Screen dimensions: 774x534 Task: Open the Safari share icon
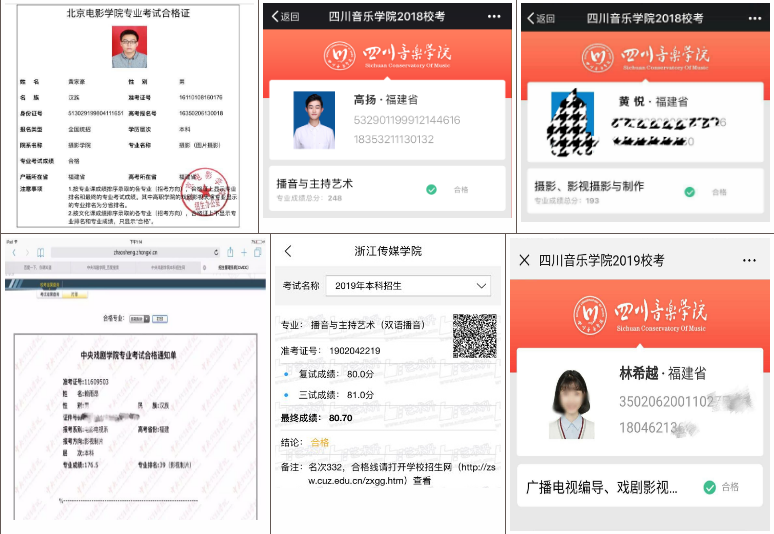coord(230,252)
